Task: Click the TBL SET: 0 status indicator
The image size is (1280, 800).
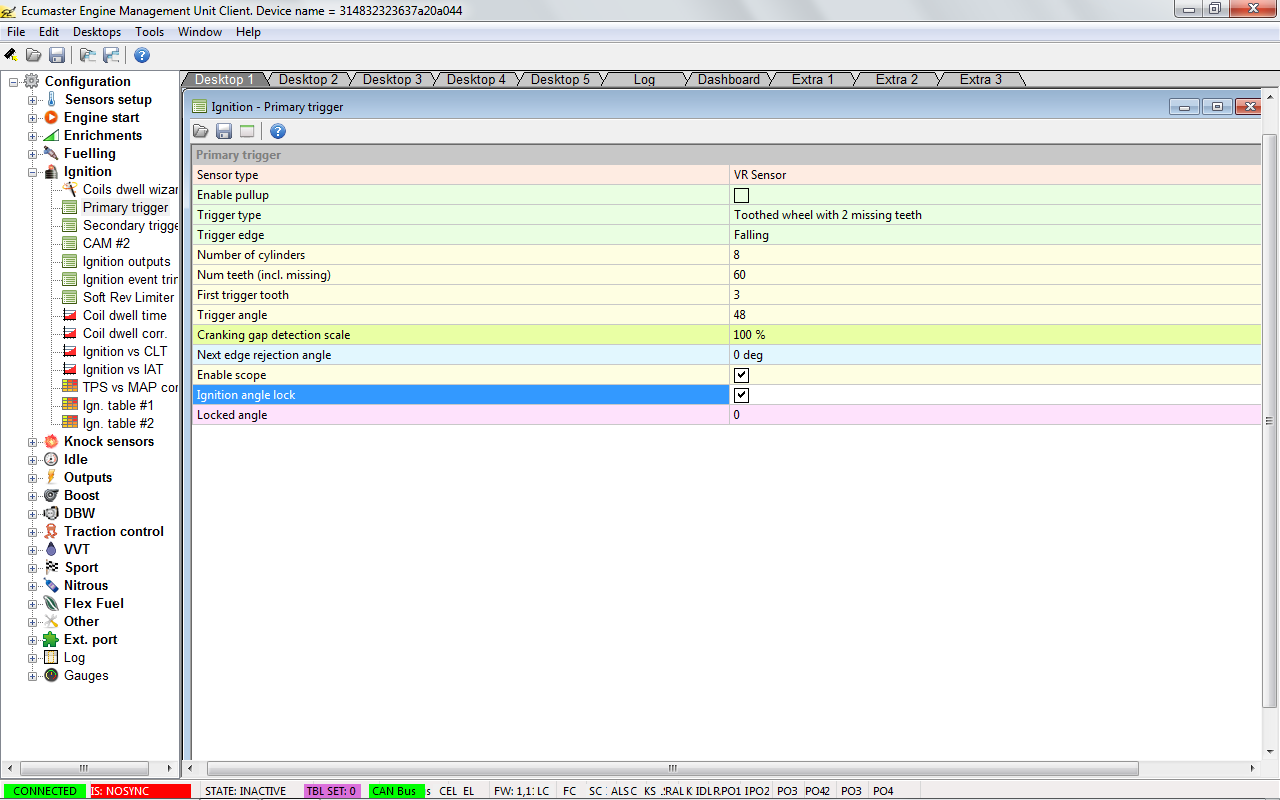Action: coord(331,791)
